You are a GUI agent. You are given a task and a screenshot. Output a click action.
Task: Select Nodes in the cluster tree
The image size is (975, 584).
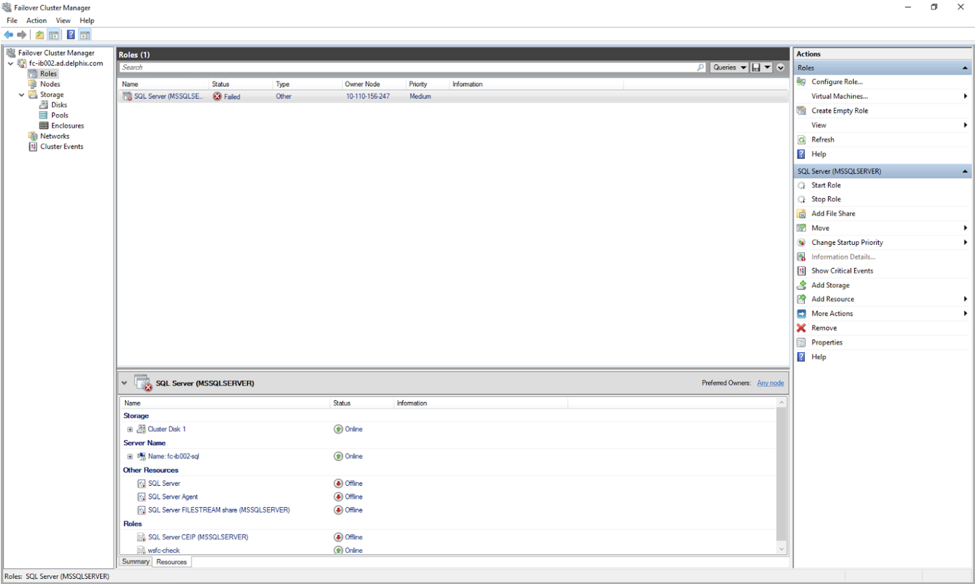point(50,84)
